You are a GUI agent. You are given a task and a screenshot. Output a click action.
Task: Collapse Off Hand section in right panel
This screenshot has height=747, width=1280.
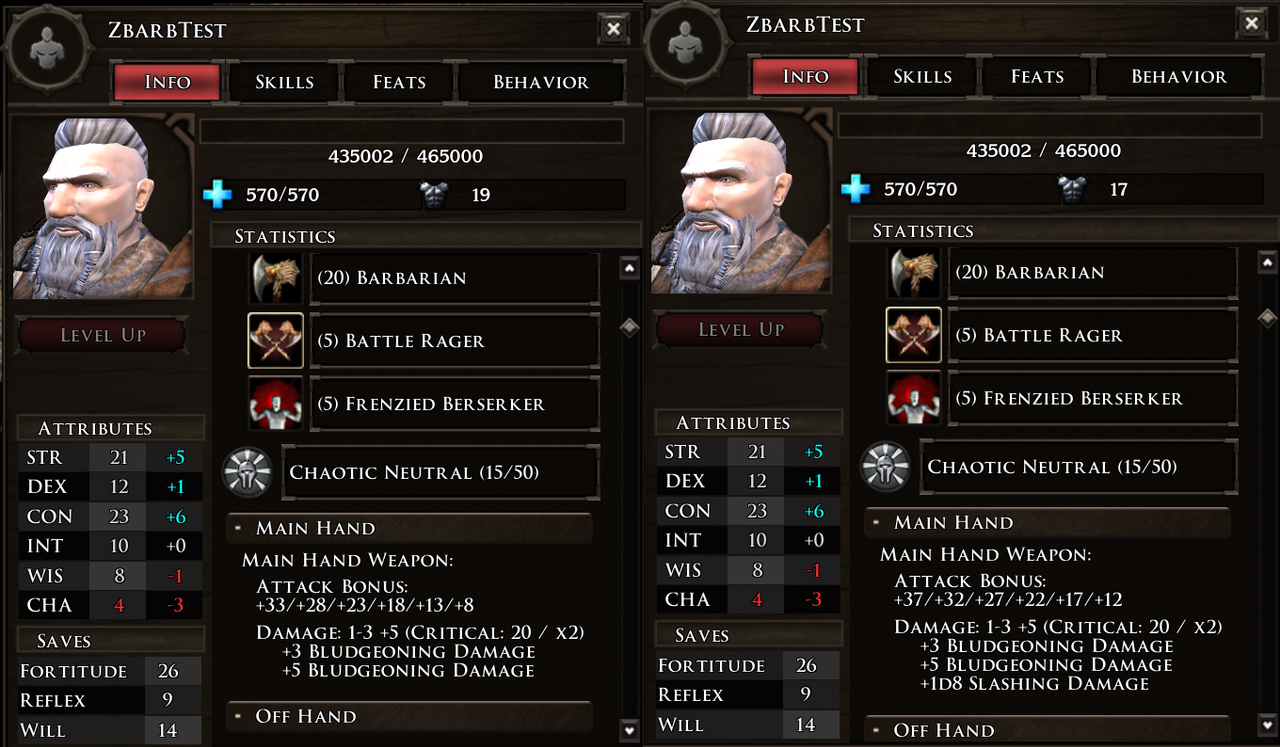click(875, 730)
